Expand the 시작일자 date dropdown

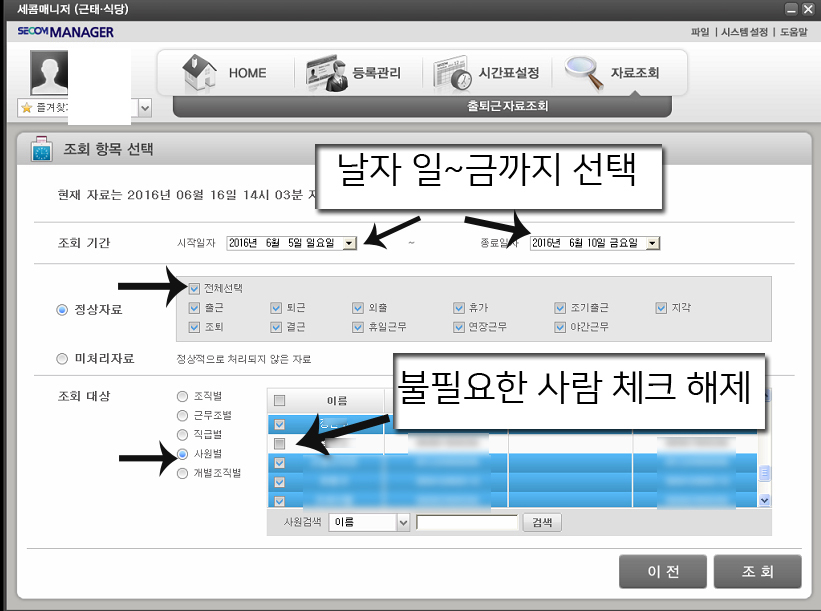pyautogui.click(x=349, y=243)
